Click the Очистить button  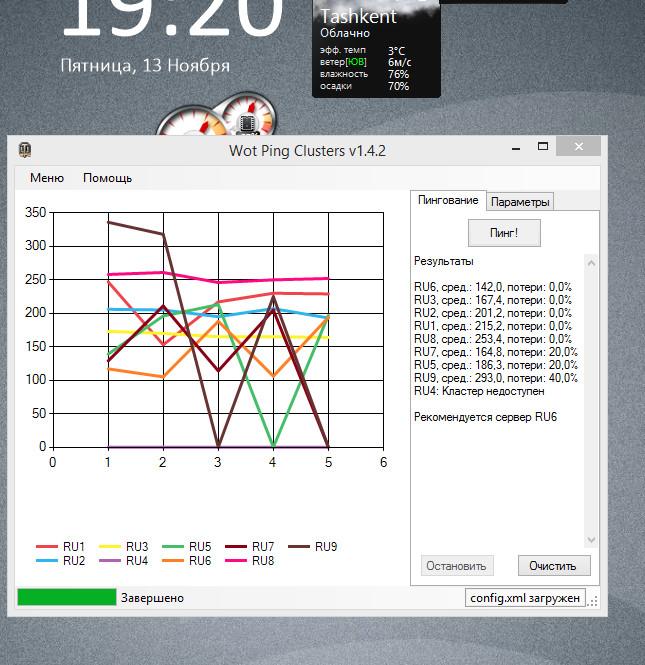point(554,566)
